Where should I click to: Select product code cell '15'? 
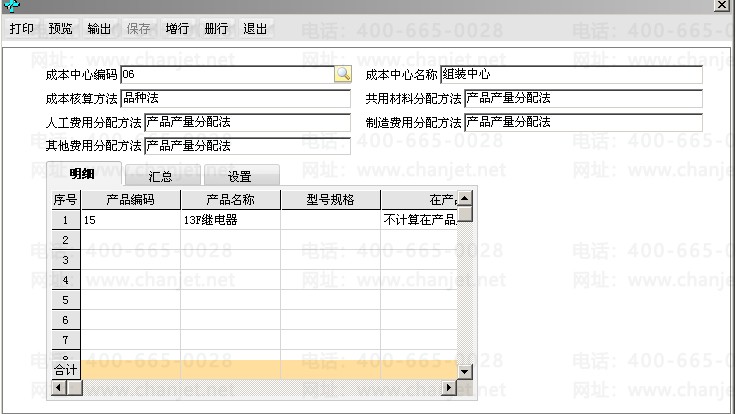(131, 220)
